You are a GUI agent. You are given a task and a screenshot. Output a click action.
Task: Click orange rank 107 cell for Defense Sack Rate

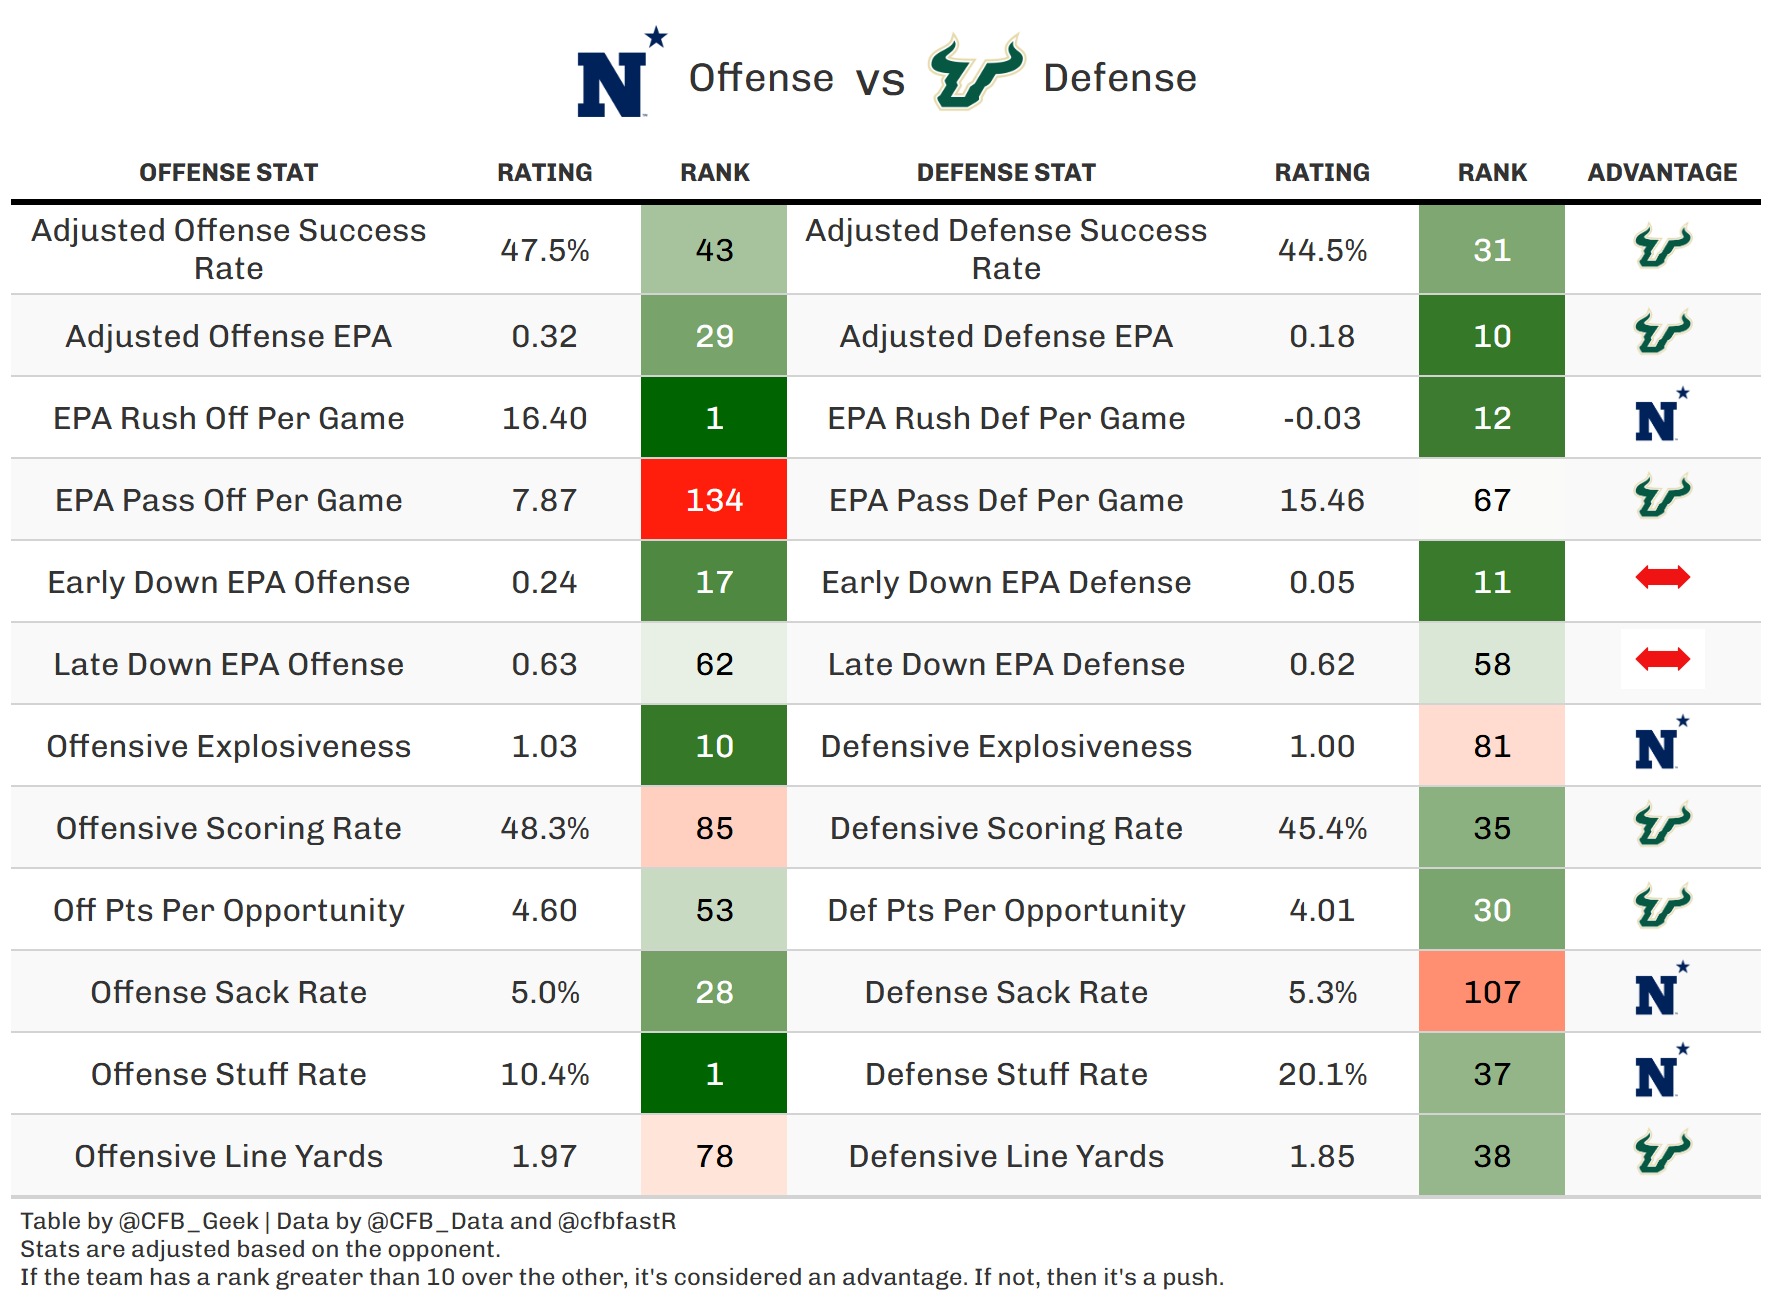(1491, 992)
